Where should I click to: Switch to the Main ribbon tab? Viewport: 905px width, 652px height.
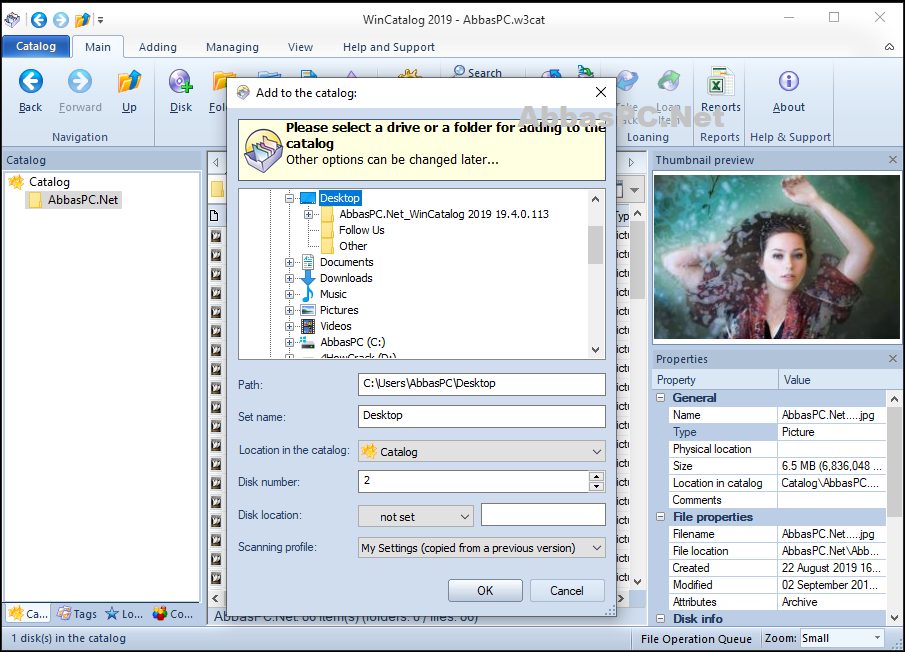[x=98, y=47]
